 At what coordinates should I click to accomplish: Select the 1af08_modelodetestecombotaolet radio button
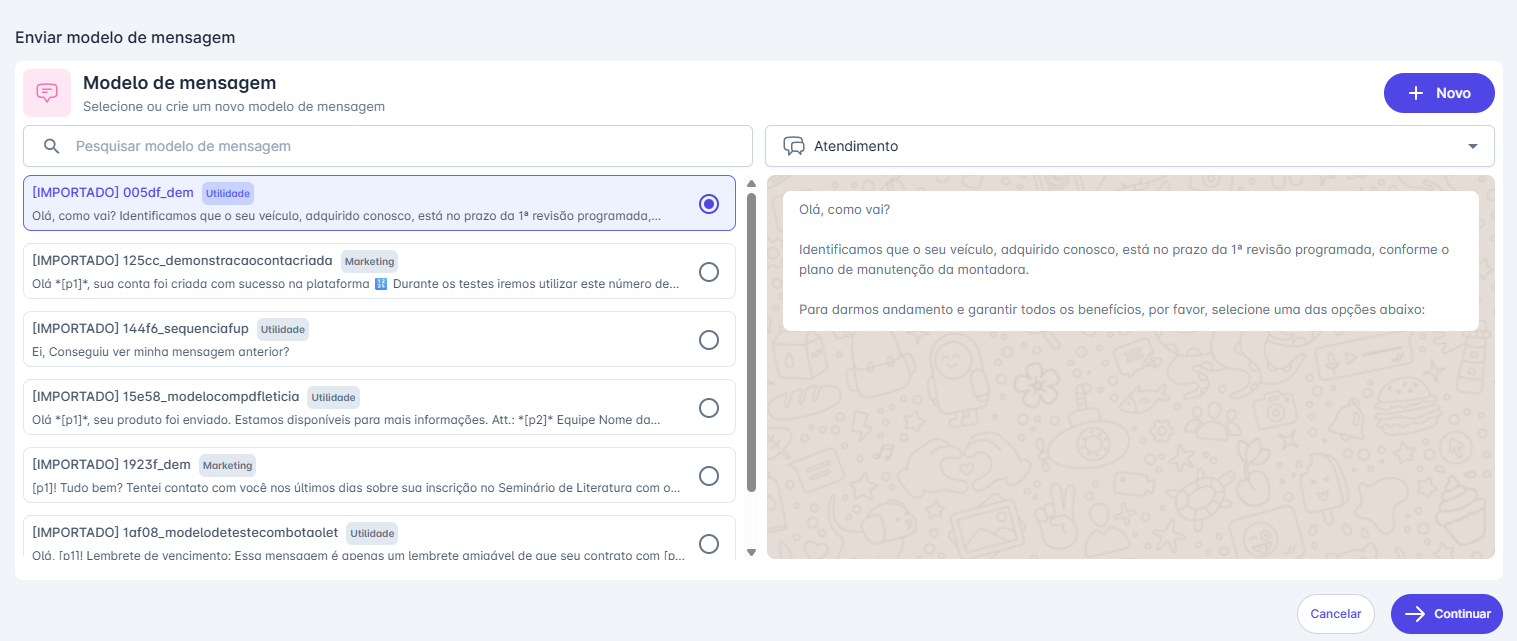pos(709,544)
